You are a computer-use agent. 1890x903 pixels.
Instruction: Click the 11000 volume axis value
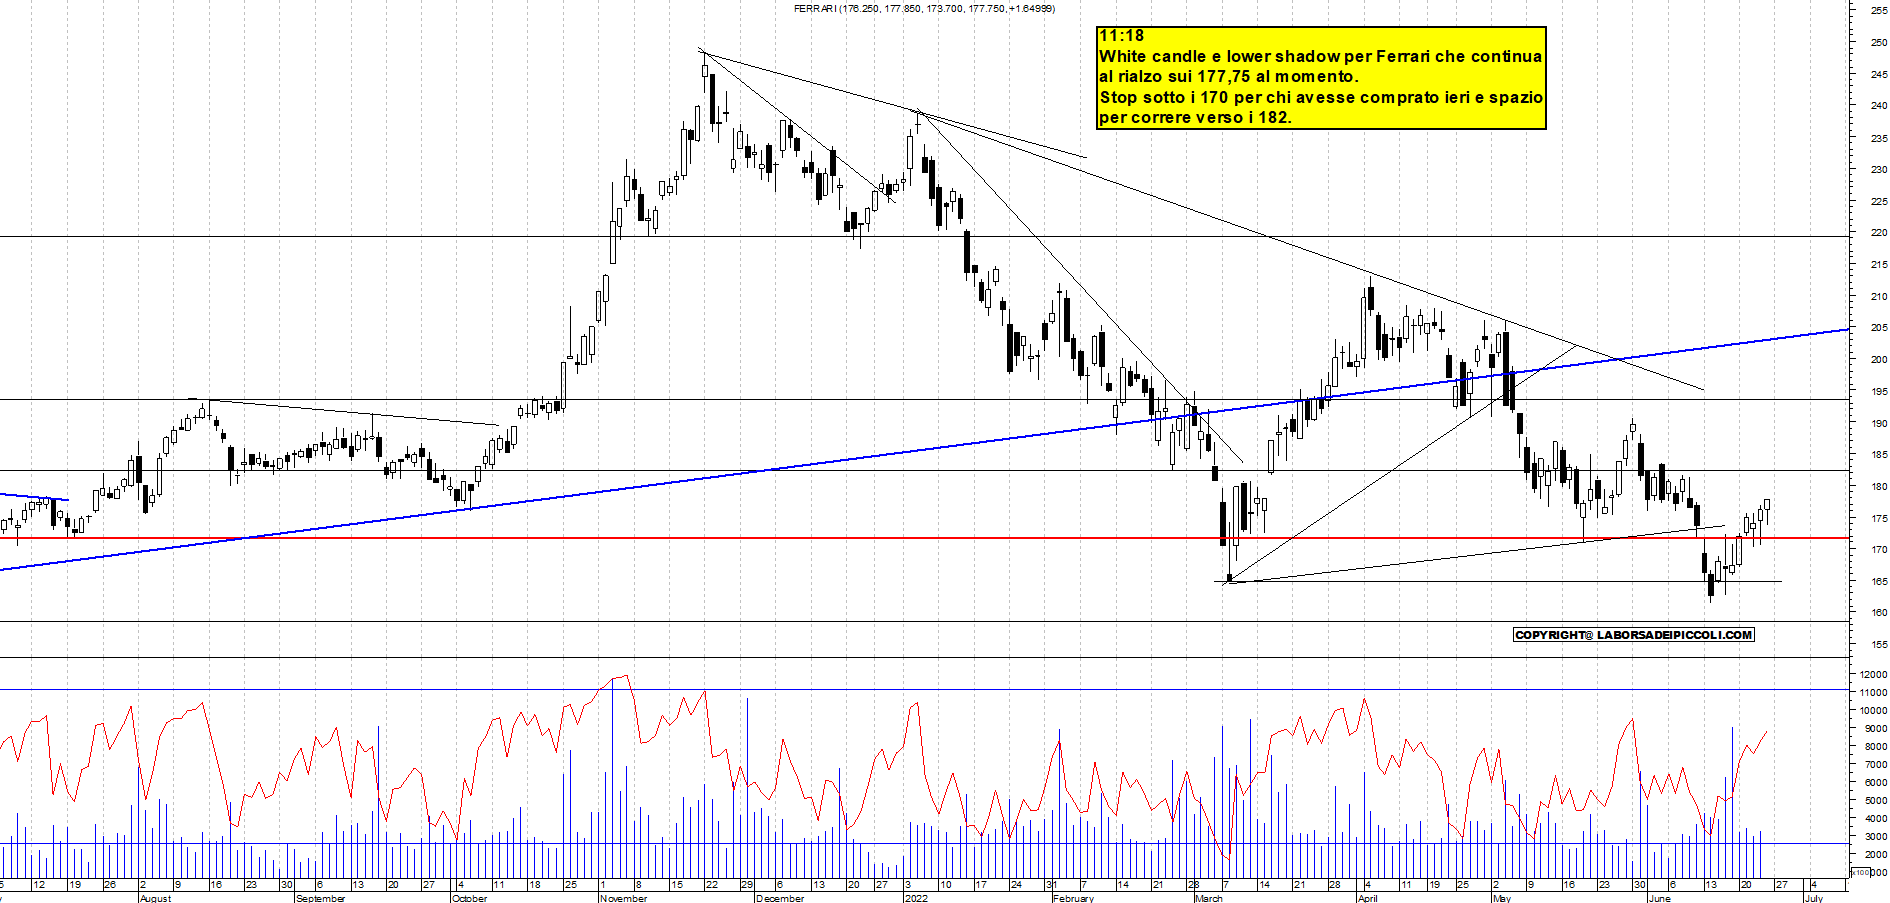point(1873,692)
